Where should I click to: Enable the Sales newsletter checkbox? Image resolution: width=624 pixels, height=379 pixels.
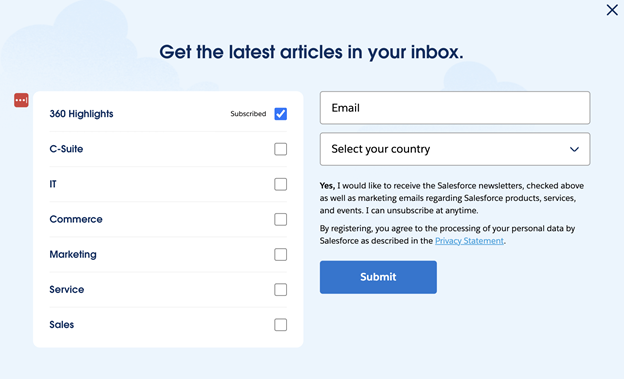(281, 325)
